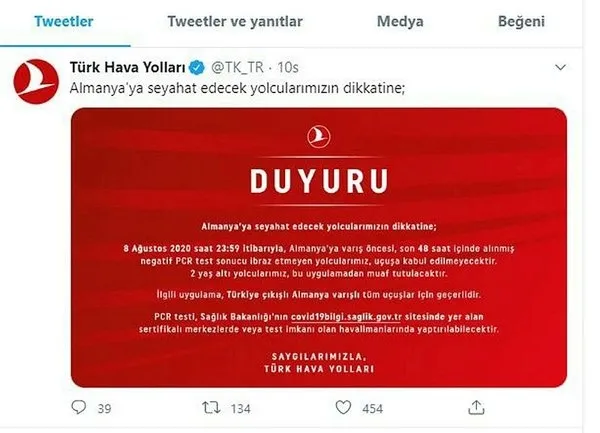This screenshot has width=600, height=433.
Task: Click the tweet text about Almanya passengers
Action: click(237, 88)
